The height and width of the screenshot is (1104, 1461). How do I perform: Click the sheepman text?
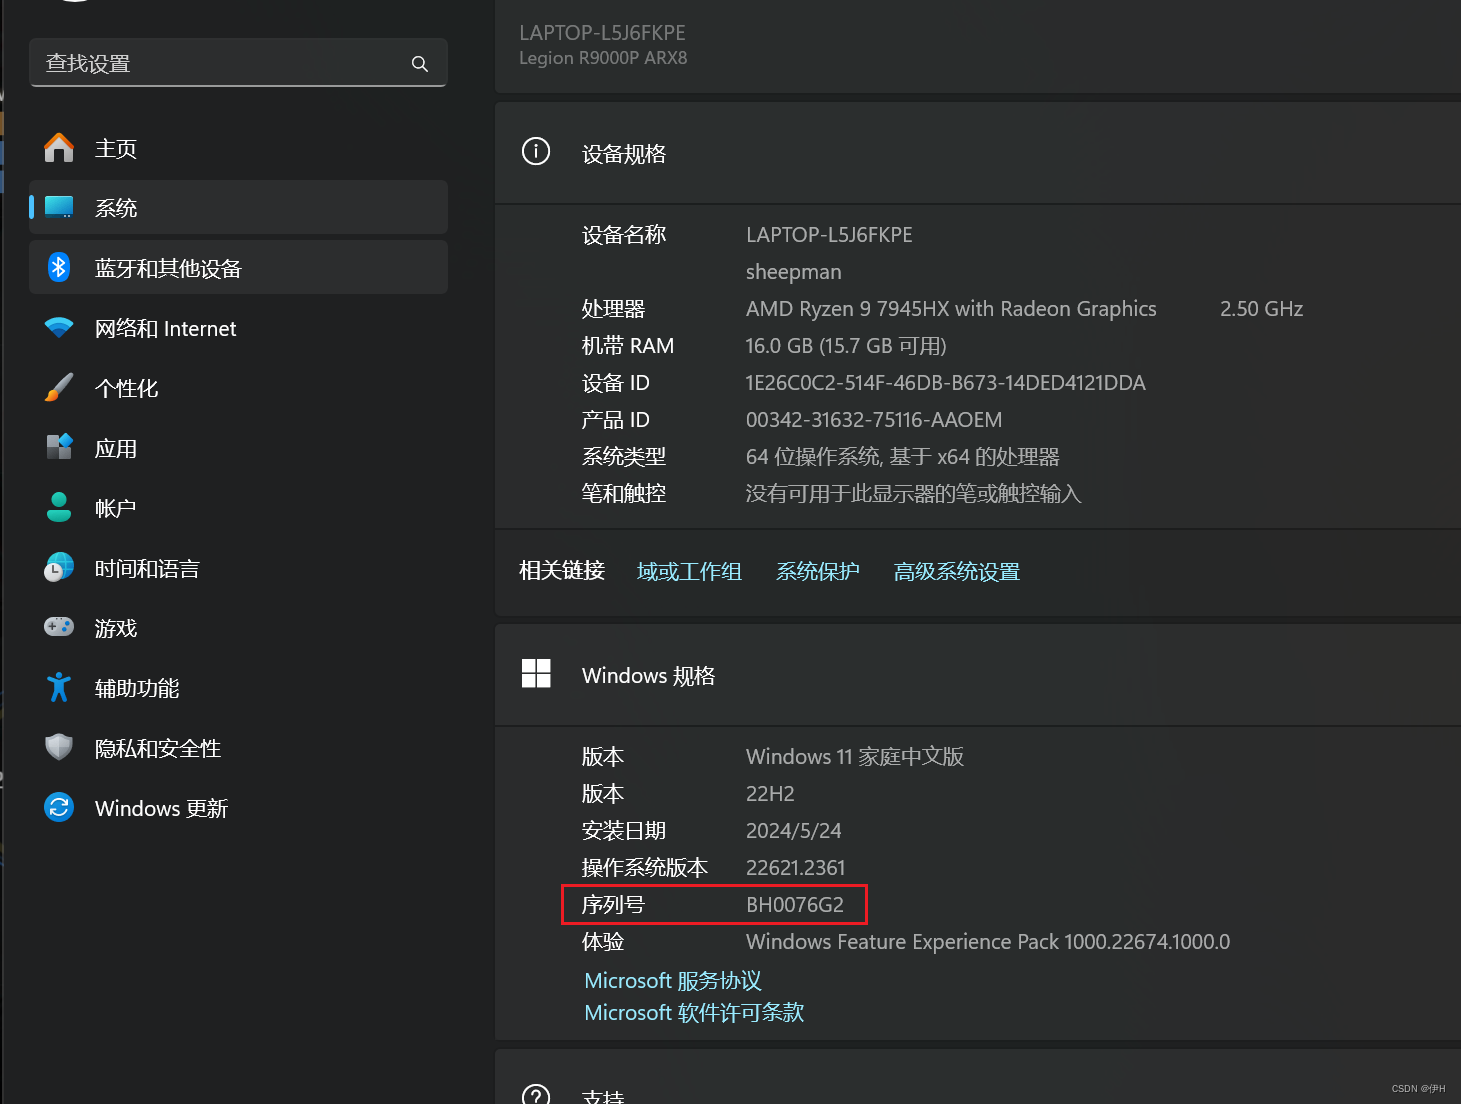pyautogui.click(x=793, y=272)
